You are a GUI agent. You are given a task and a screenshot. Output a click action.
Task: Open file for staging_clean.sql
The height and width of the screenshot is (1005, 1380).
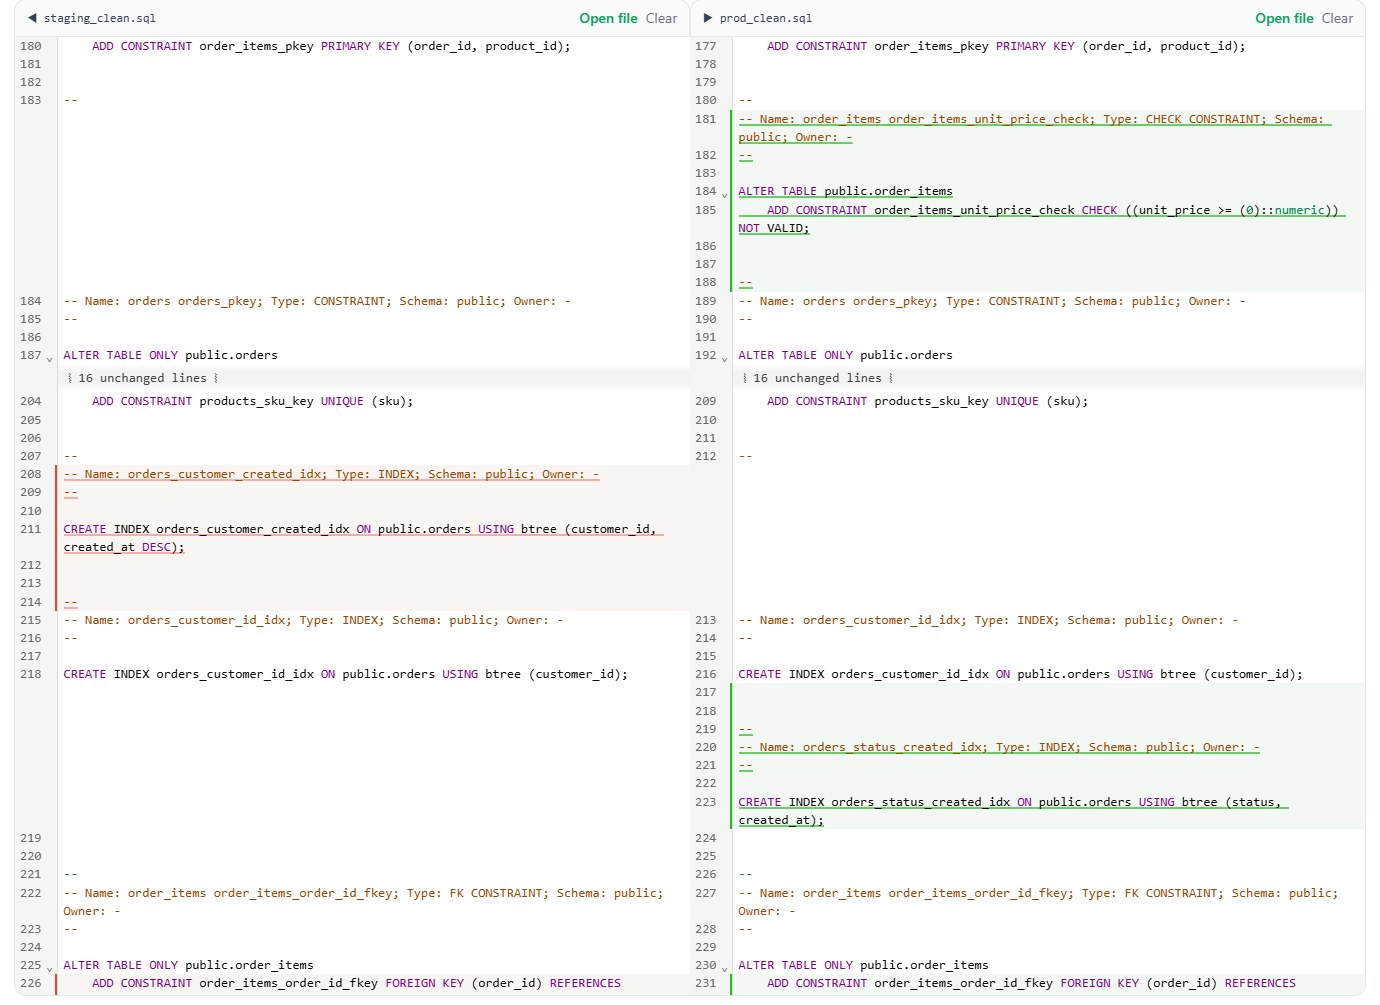[x=608, y=18]
